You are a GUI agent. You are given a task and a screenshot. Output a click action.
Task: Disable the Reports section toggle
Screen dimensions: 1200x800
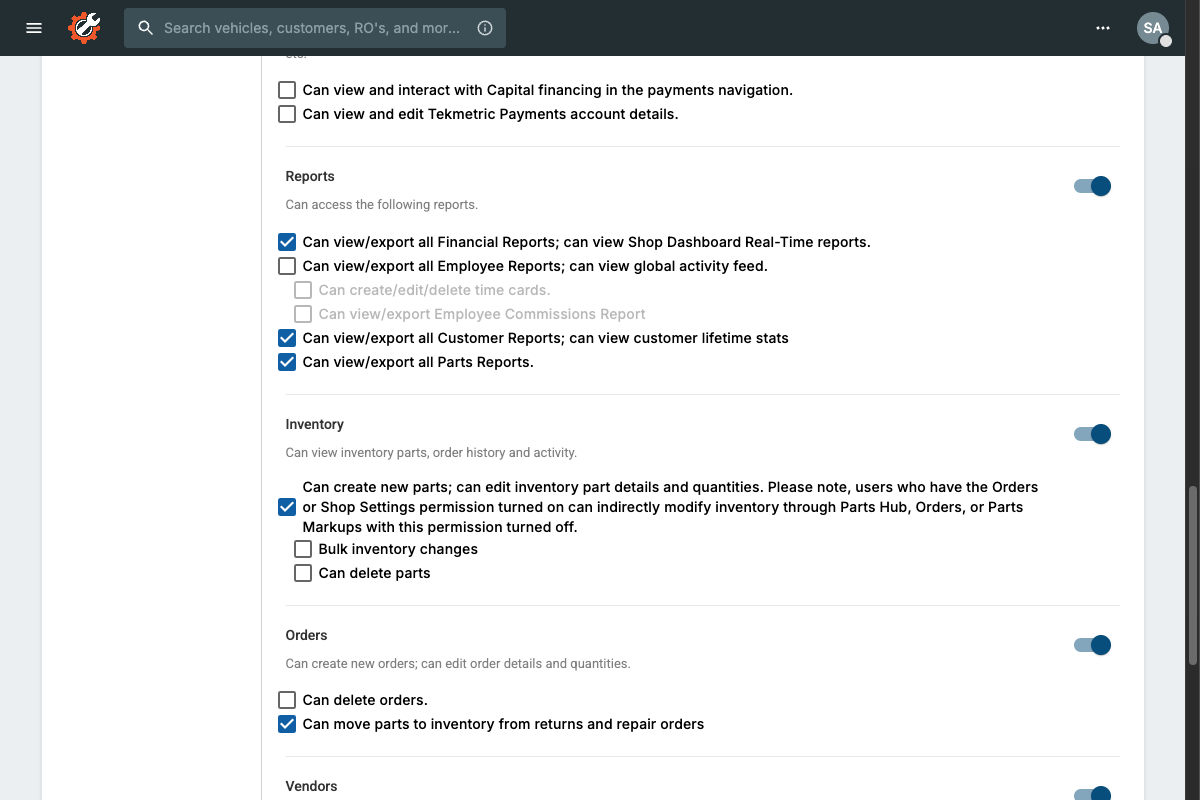[x=1092, y=186]
